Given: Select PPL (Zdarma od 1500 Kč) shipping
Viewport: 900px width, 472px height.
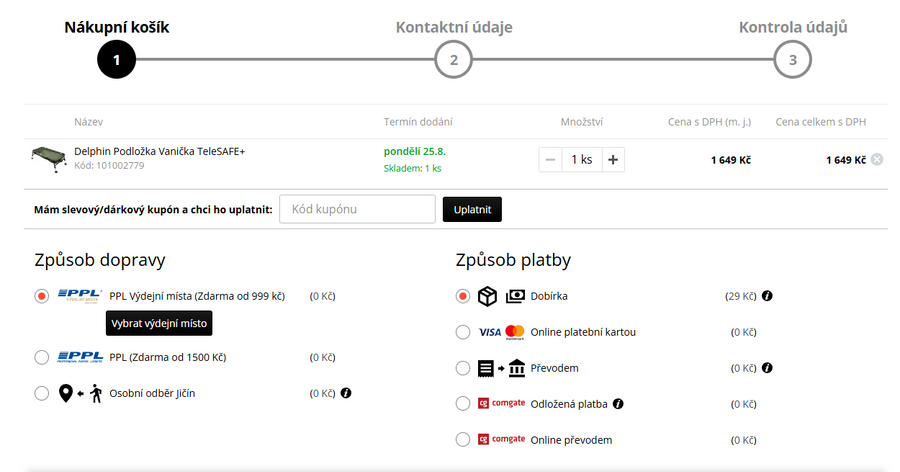Looking at the screenshot, I should pos(42,357).
